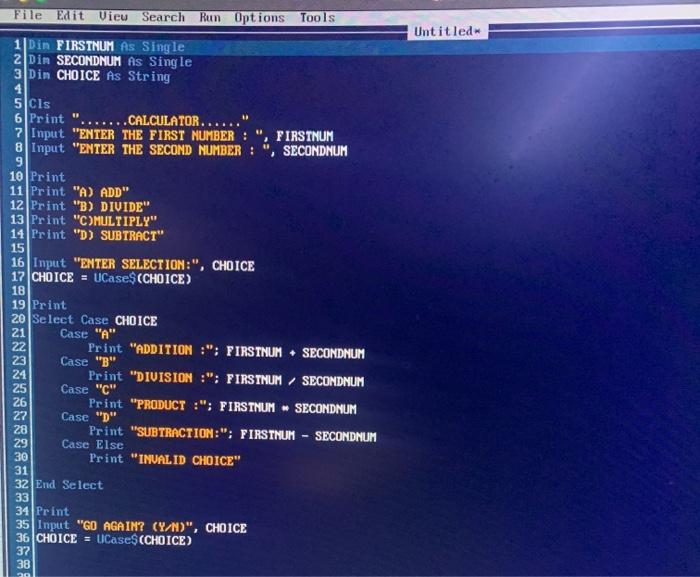Open the File menu
Viewport: 700px width, 577px height.
click(28, 15)
